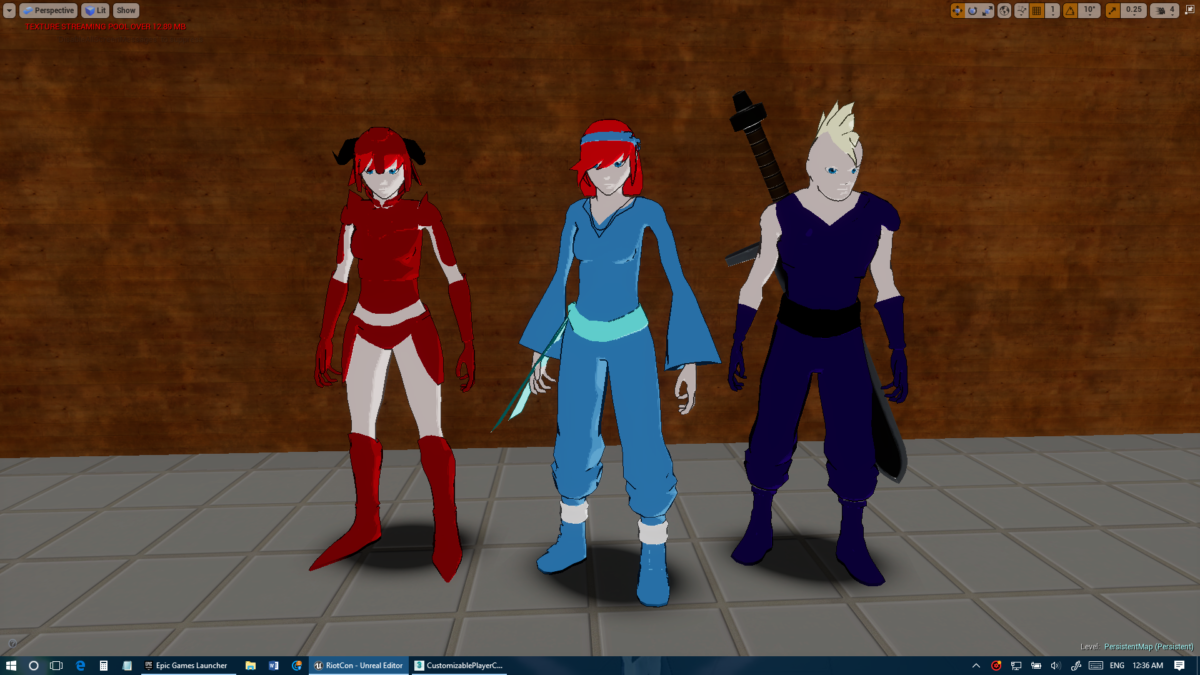Select the scale gizmo tool
The height and width of the screenshot is (675, 1200).
click(987, 10)
